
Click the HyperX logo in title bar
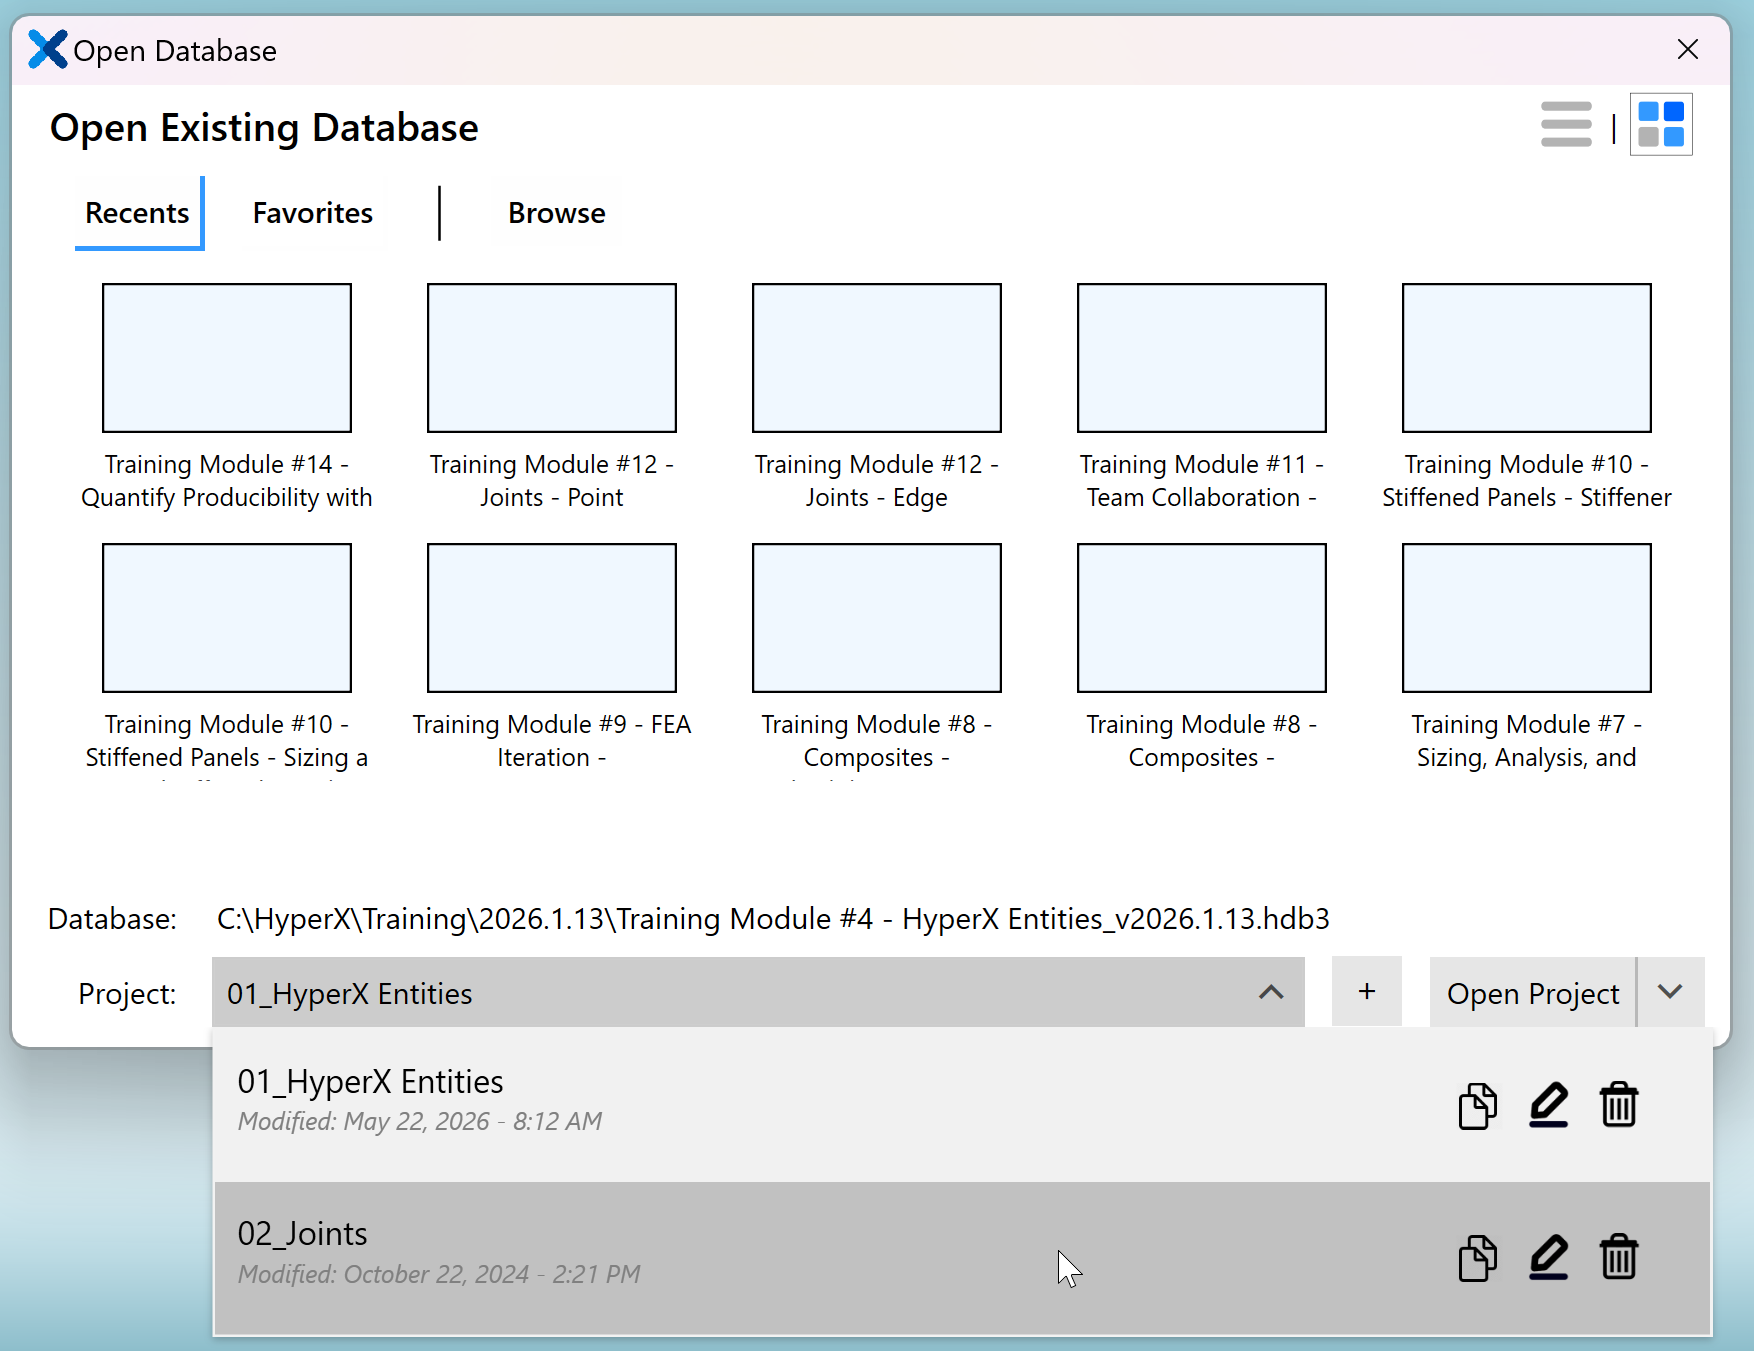coord(47,49)
